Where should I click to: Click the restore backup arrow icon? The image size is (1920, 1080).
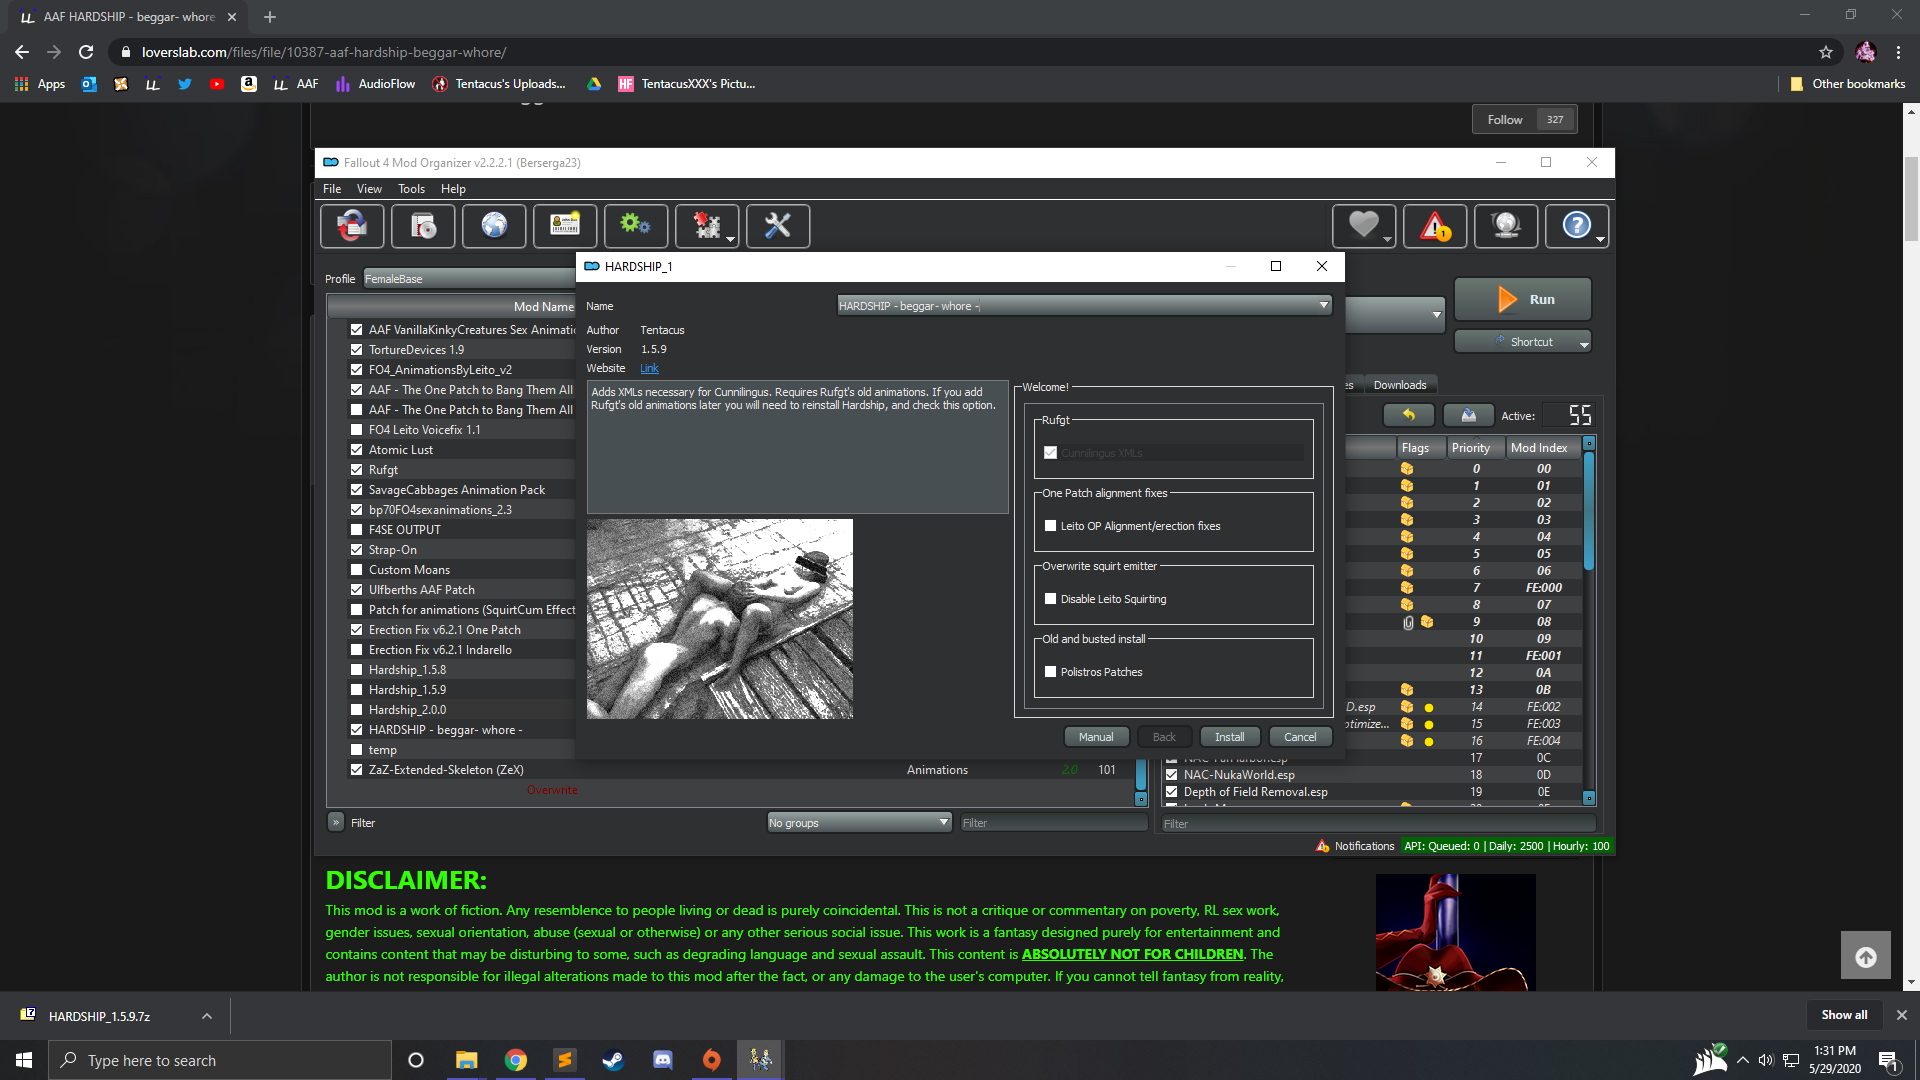pyautogui.click(x=1409, y=415)
